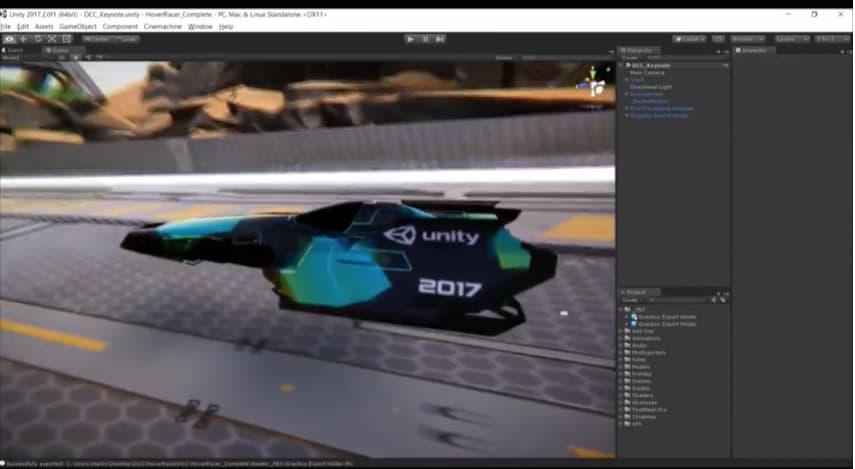Image resolution: width=855 pixels, height=469 pixels.
Task: Collapse the DCC_Keynote scene in Hierarchy
Action: (623, 65)
